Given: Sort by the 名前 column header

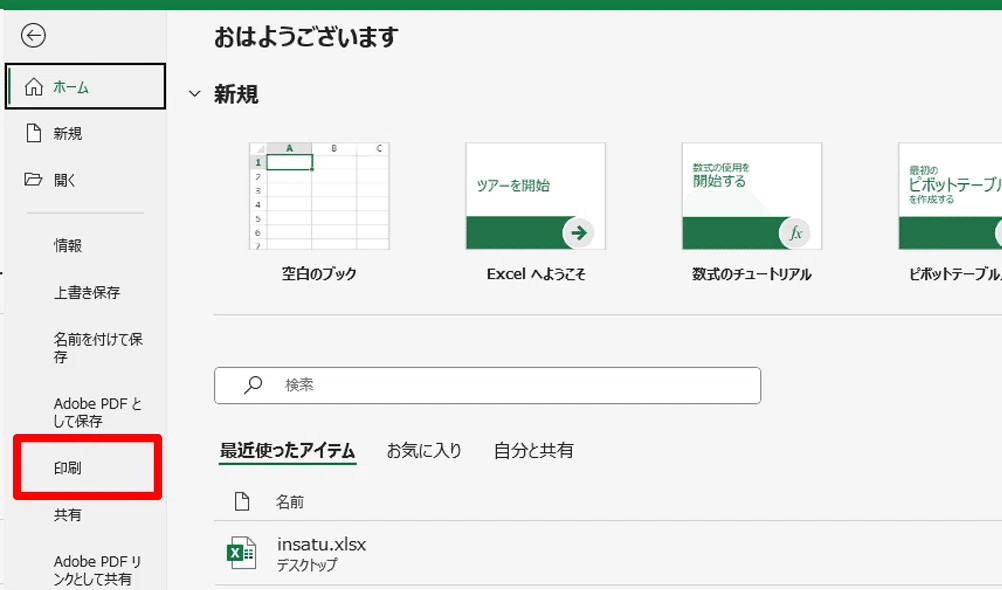Looking at the screenshot, I should [289, 502].
